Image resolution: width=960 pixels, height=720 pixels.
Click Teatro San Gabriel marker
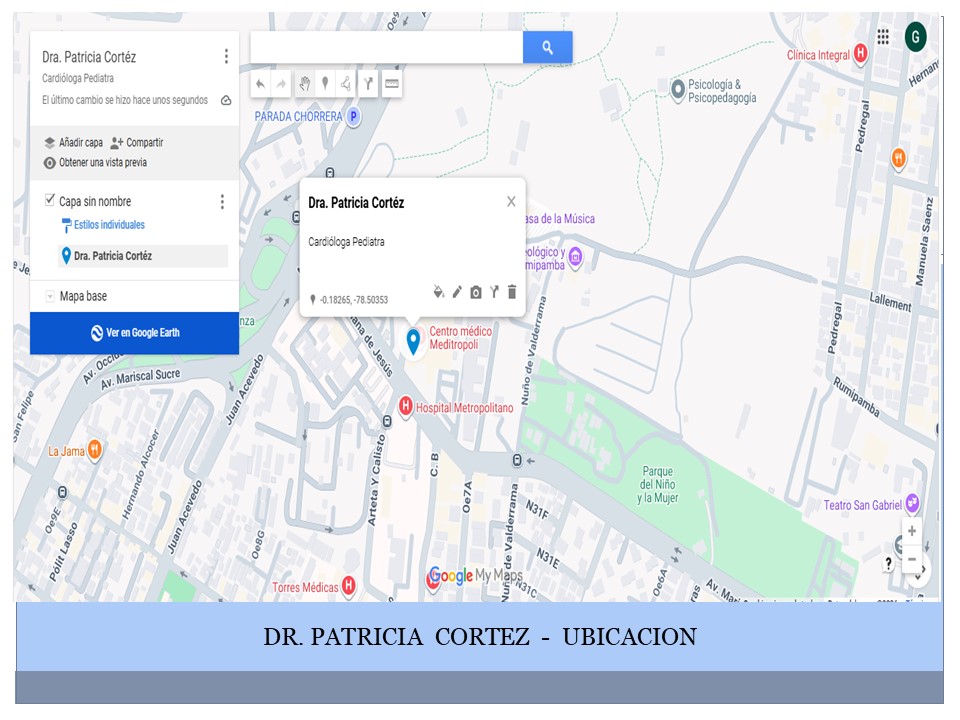(912, 503)
